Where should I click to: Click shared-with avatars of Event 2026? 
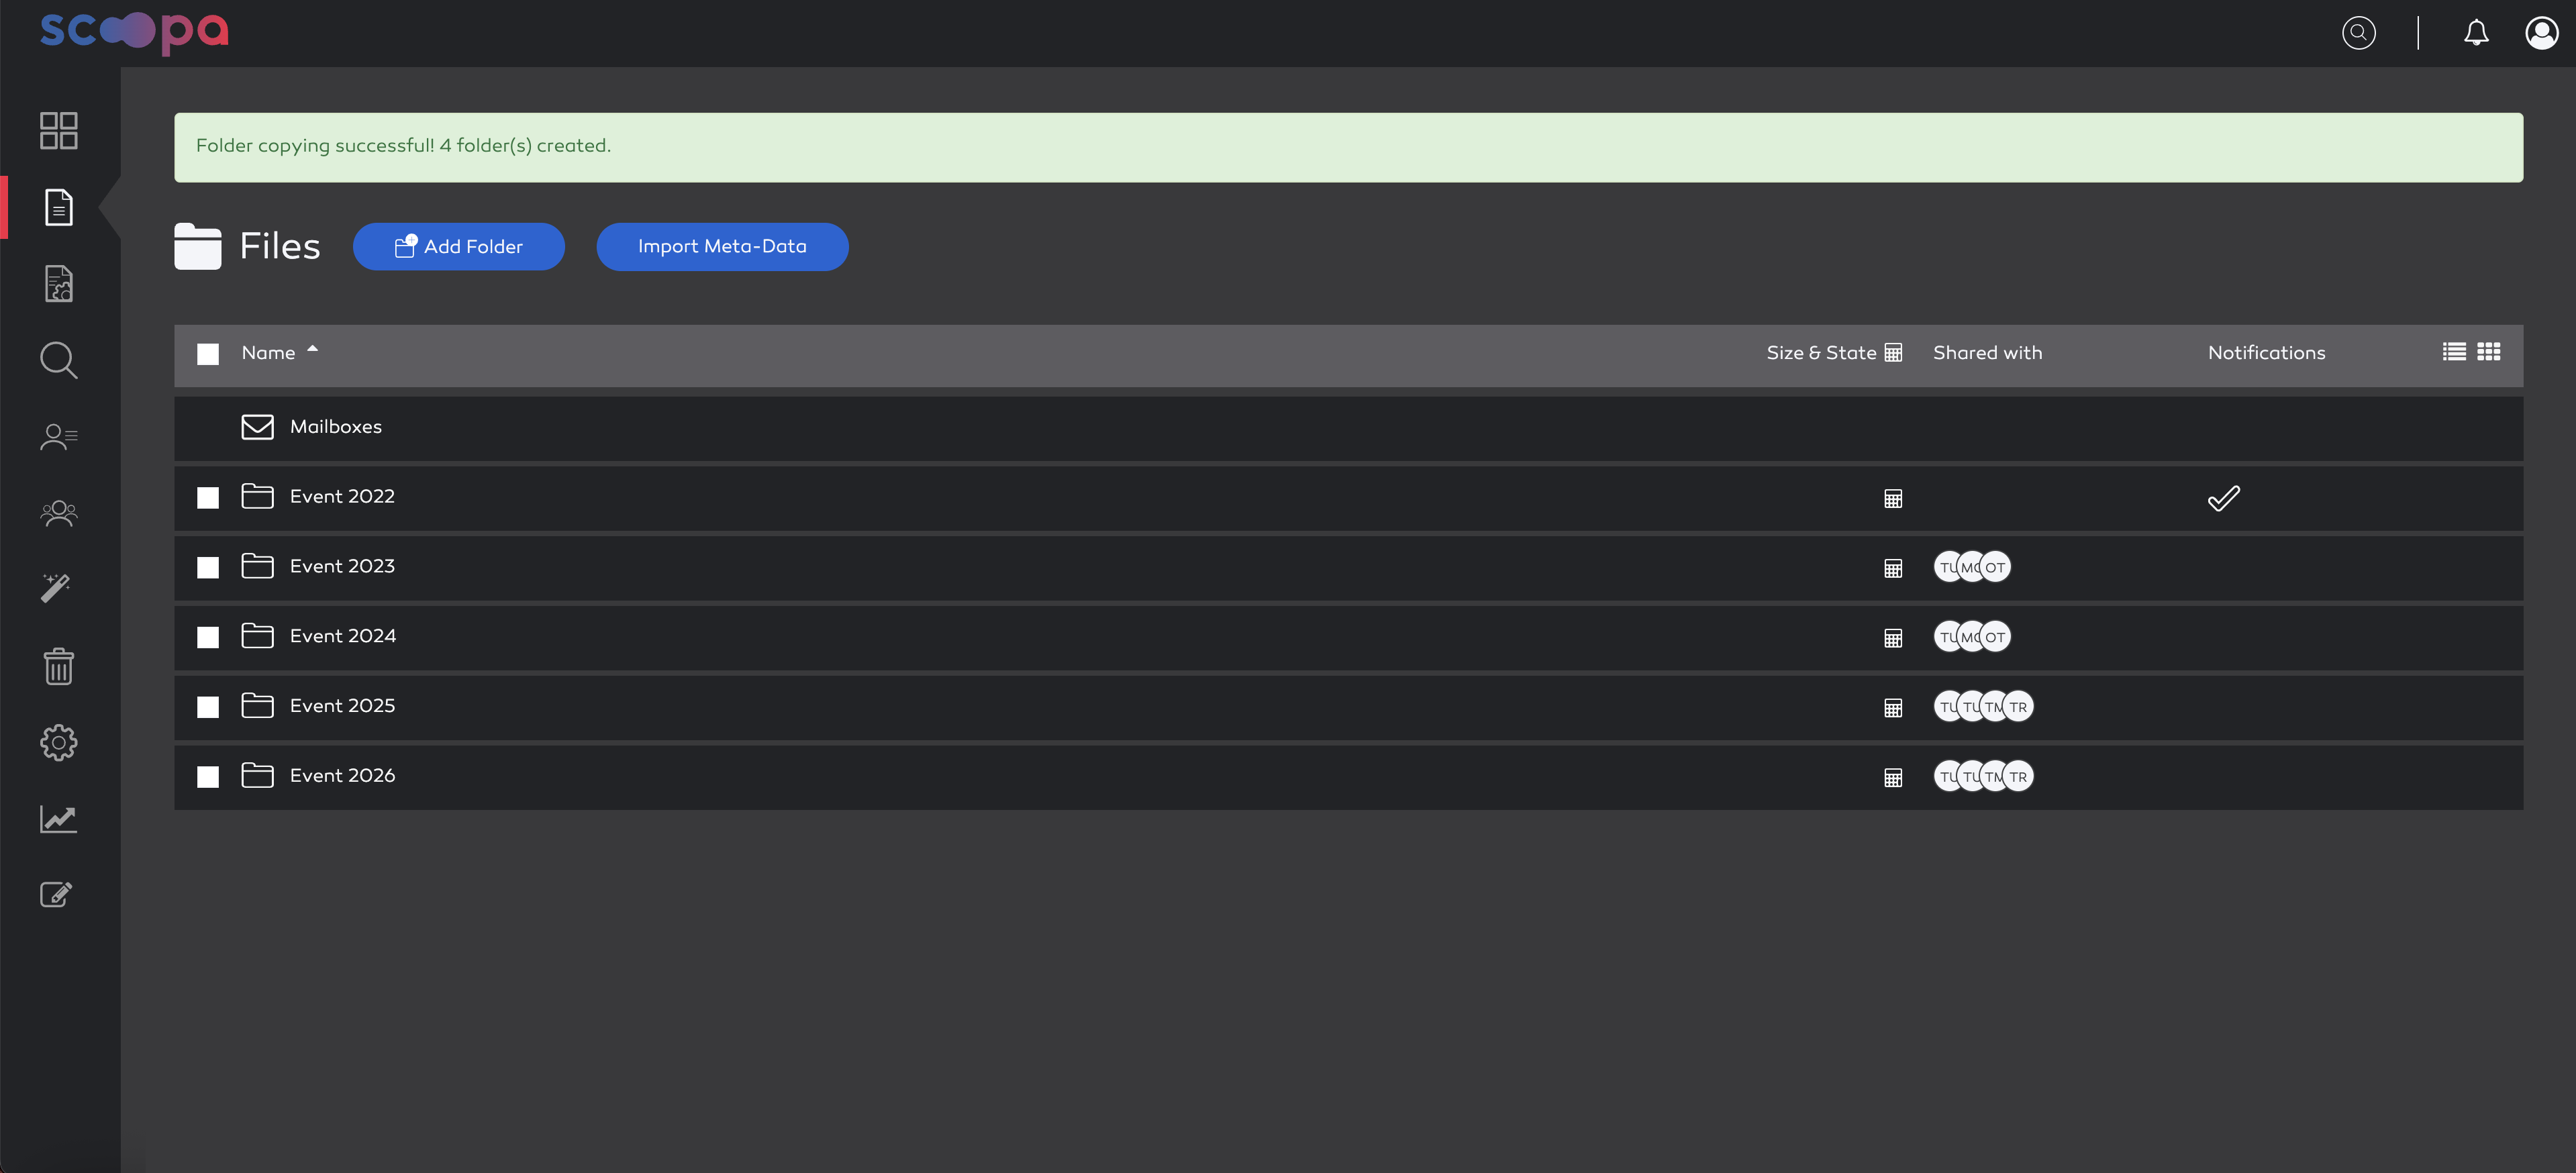pyautogui.click(x=1983, y=776)
